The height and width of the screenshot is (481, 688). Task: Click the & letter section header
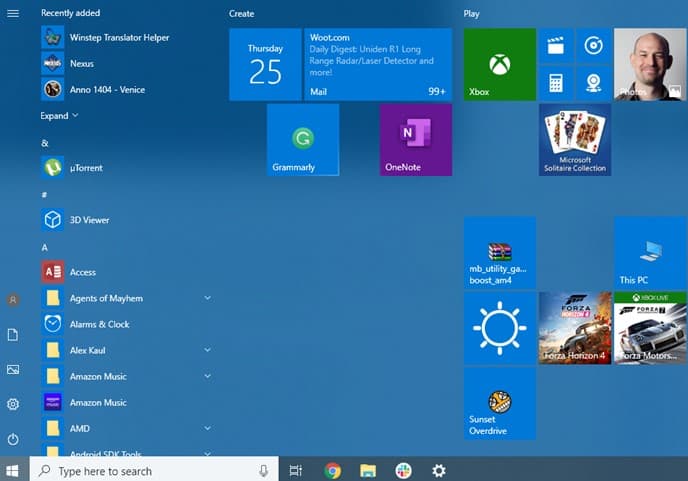(45, 143)
